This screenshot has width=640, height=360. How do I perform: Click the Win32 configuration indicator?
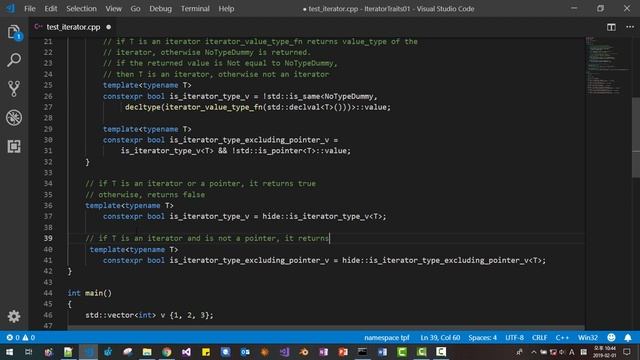pyautogui.click(x=587, y=338)
